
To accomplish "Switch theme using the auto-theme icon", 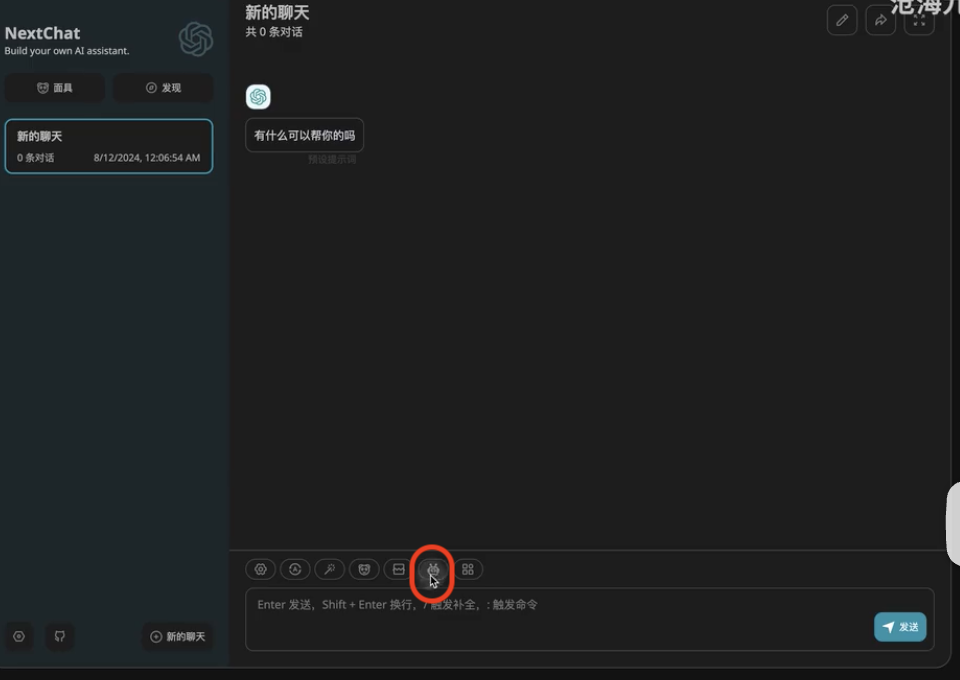I will point(295,569).
